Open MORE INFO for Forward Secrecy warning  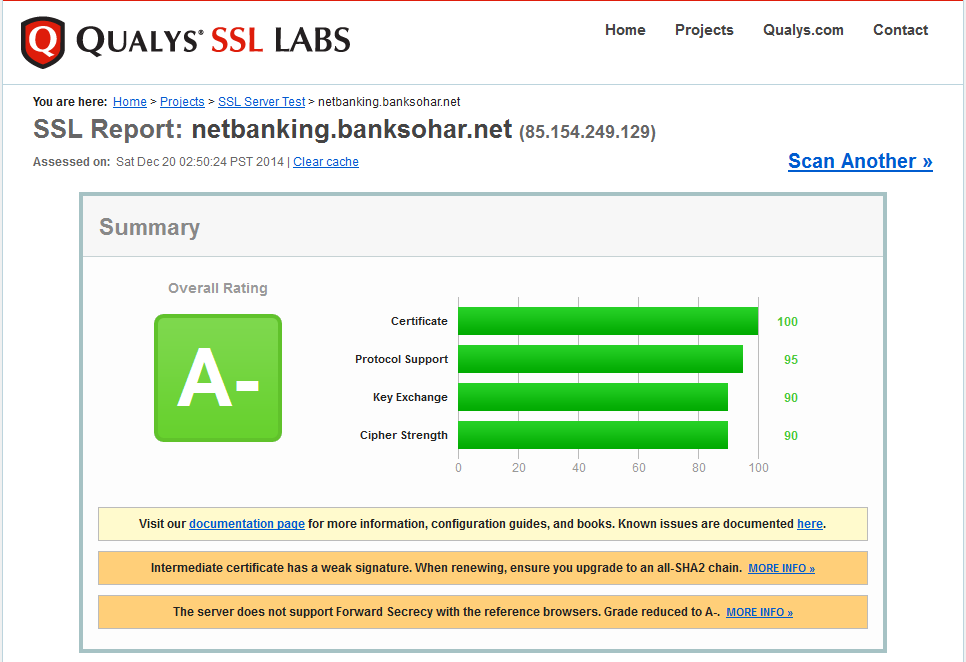coord(759,612)
